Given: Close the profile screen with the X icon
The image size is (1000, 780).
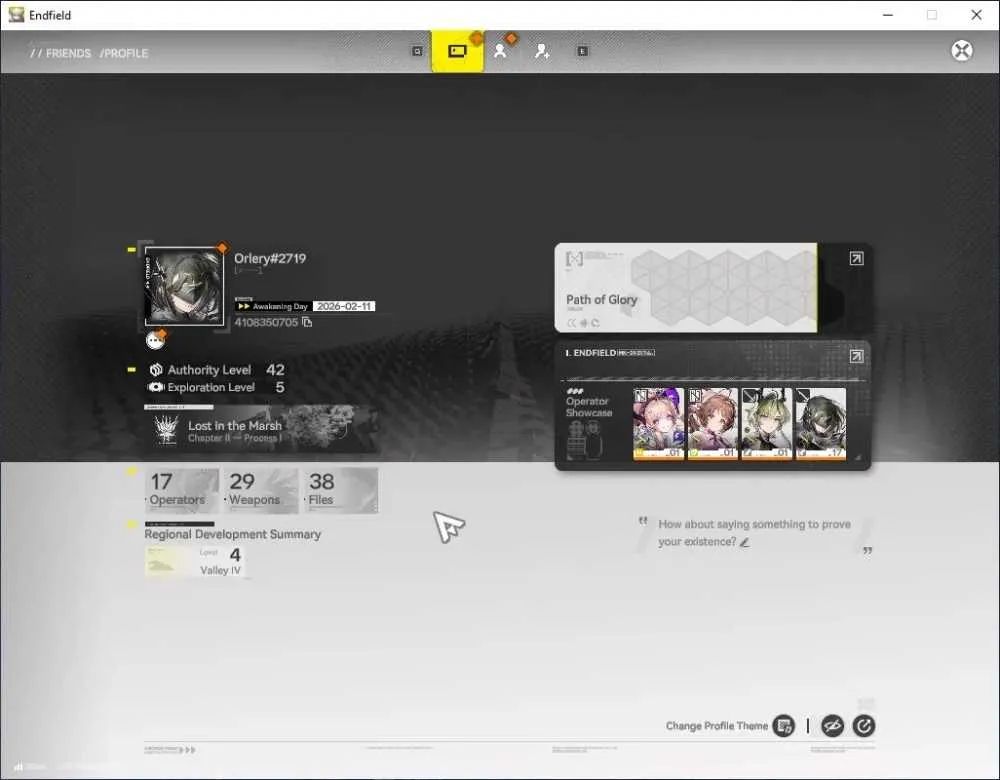Looking at the screenshot, I should point(962,50).
